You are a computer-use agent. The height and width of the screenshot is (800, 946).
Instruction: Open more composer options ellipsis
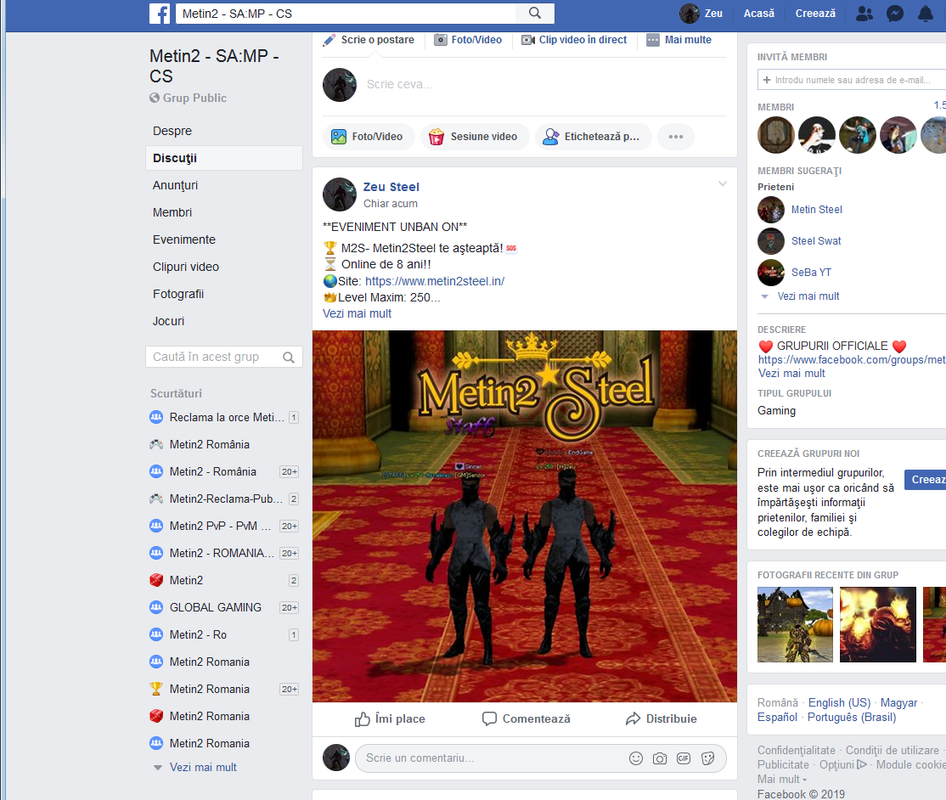(x=676, y=136)
